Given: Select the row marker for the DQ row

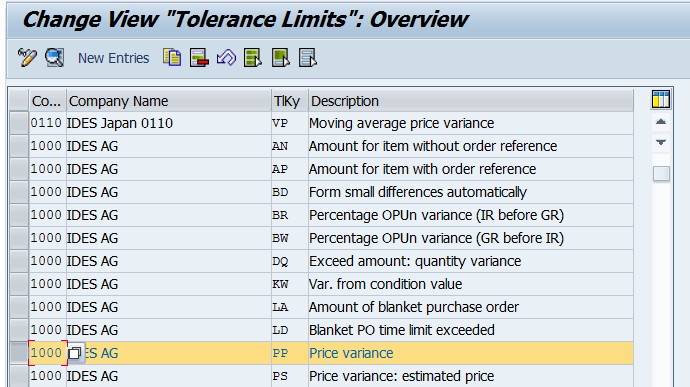Looking at the screenshot, I should click(x=19, y=261).
